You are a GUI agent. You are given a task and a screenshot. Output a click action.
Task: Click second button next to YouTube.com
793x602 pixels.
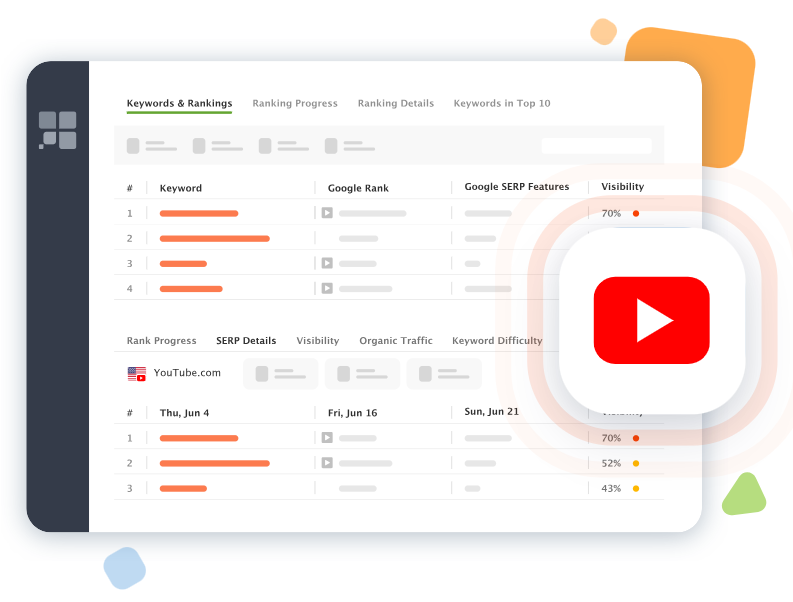click(x=363, y=374)
